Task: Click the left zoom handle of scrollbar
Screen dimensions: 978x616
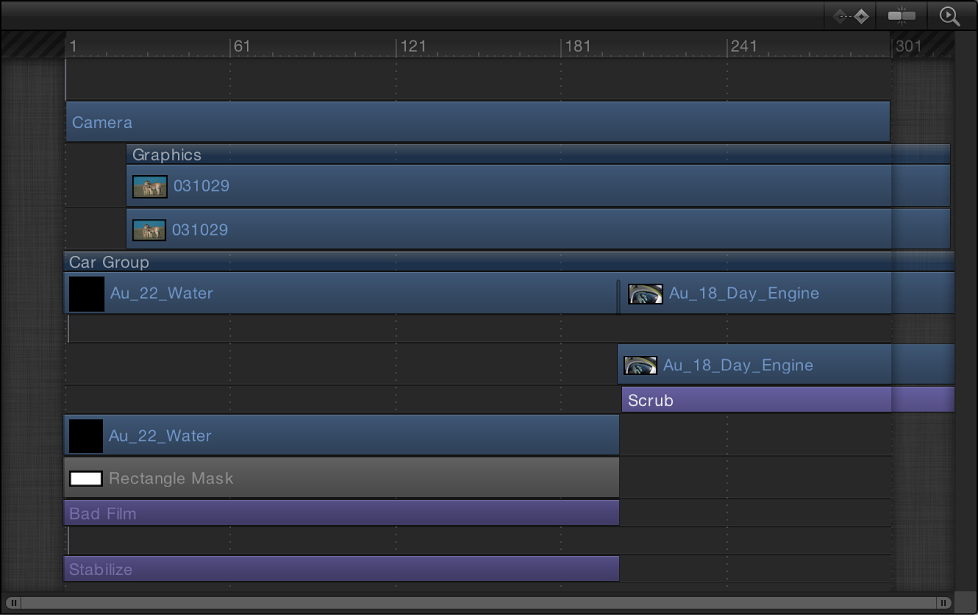Action: tap(14, 603)
